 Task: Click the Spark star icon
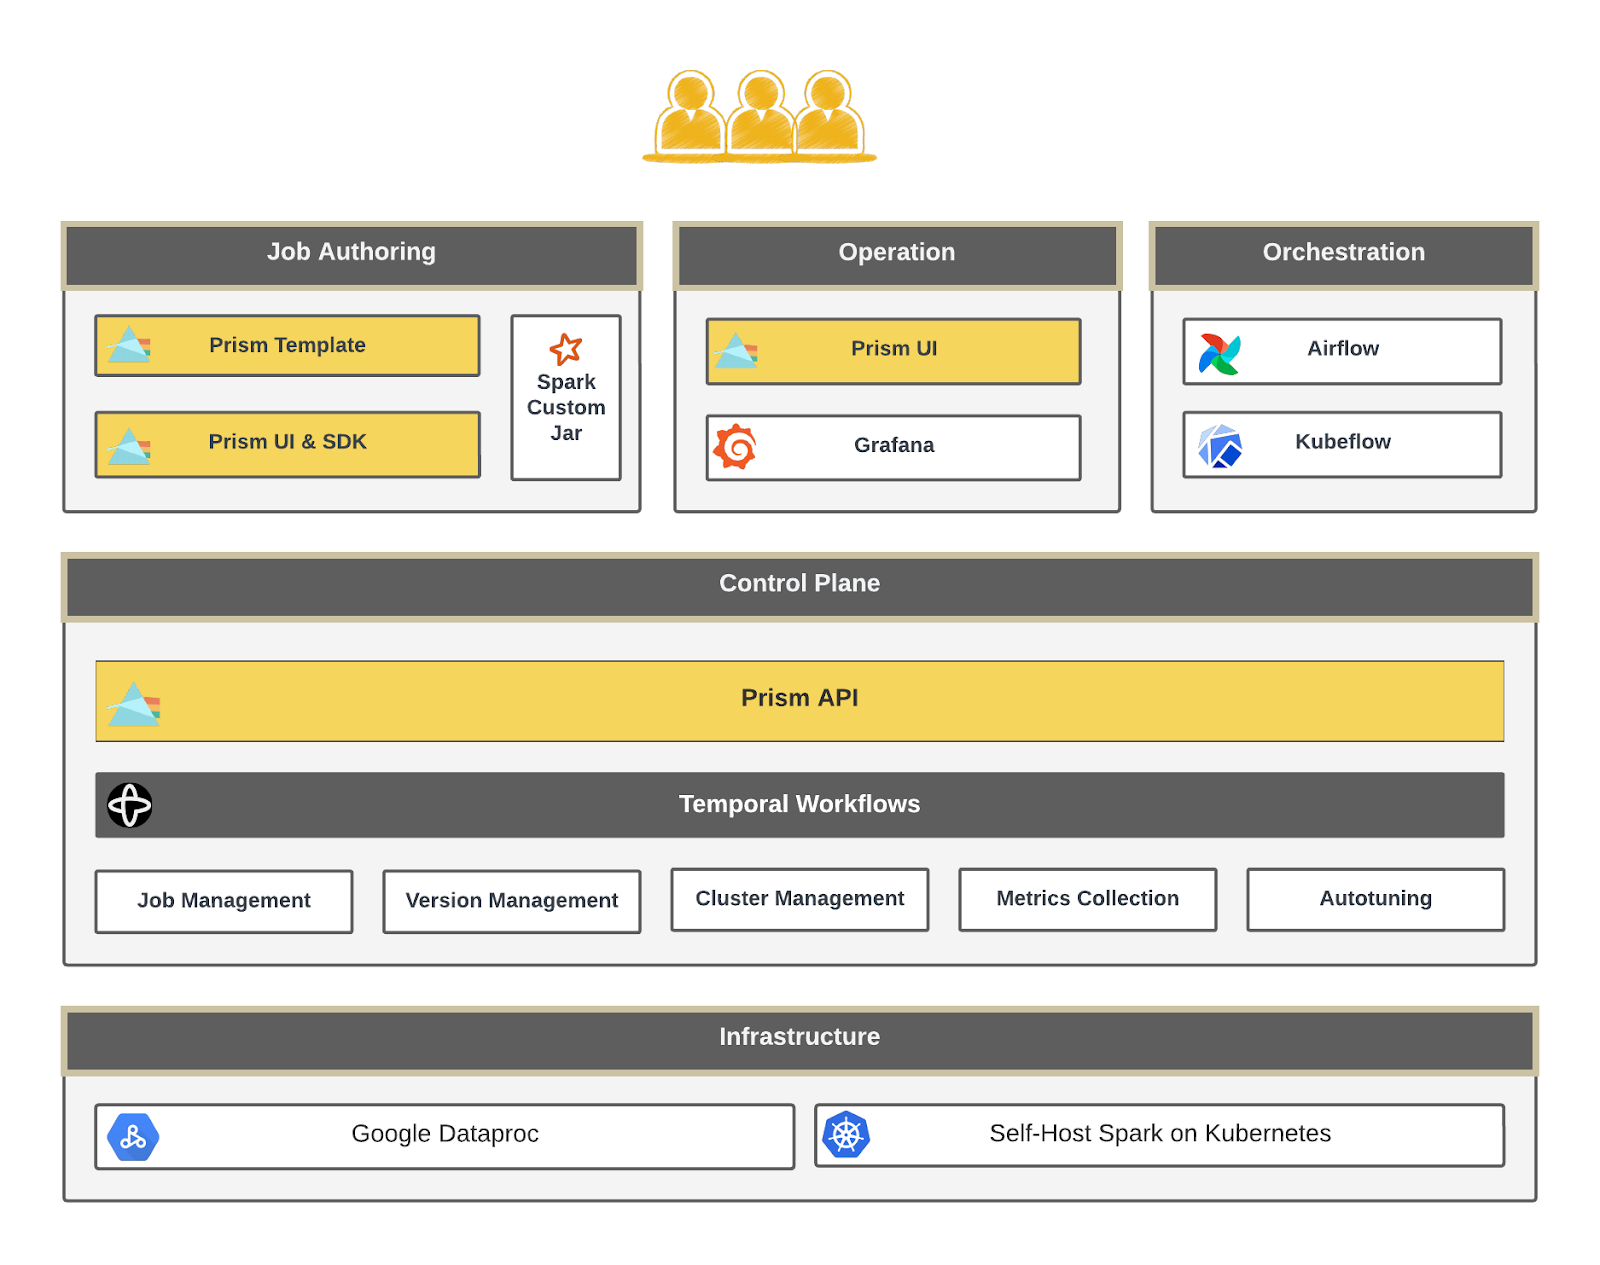566,349
